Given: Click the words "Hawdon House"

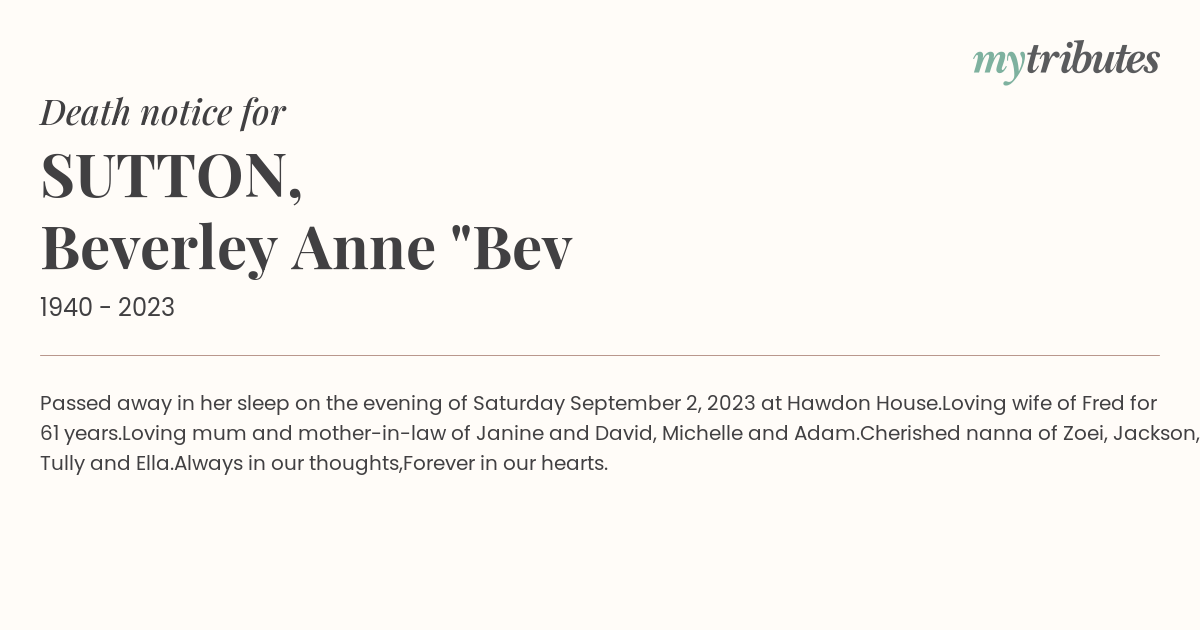Looking at the screenshot, I should 863,403.
